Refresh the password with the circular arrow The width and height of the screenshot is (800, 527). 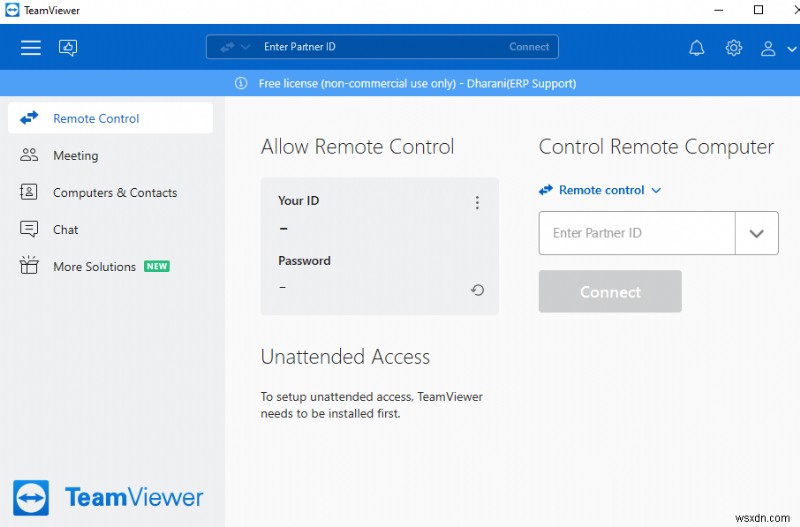(x=477, y=290)
